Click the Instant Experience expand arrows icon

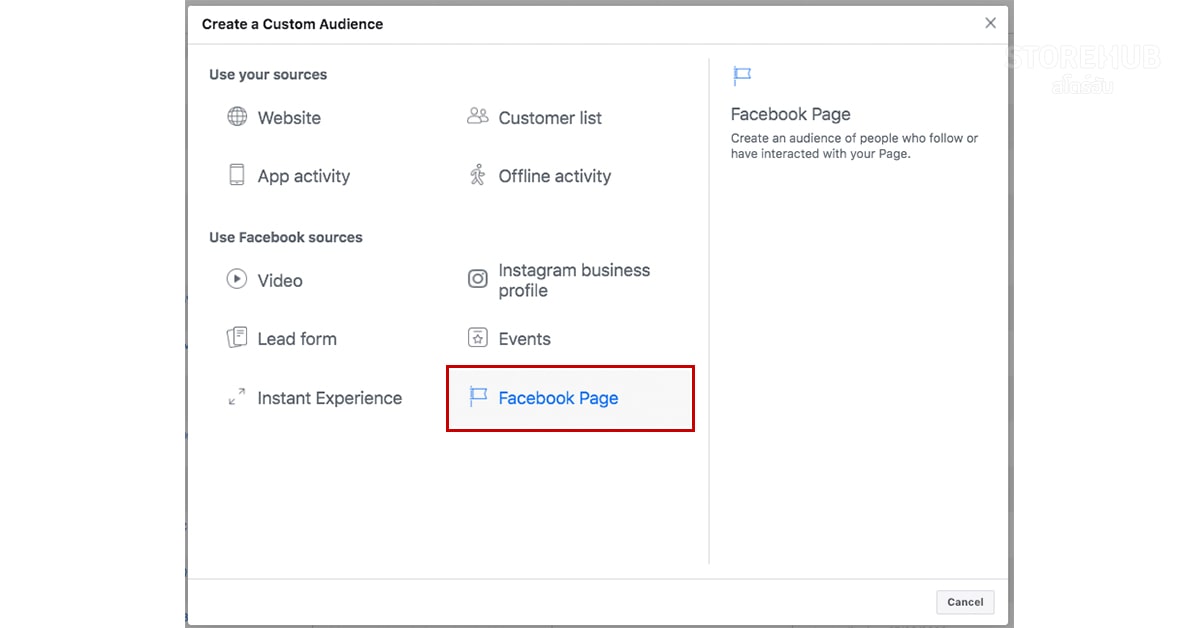click(237, 397)
